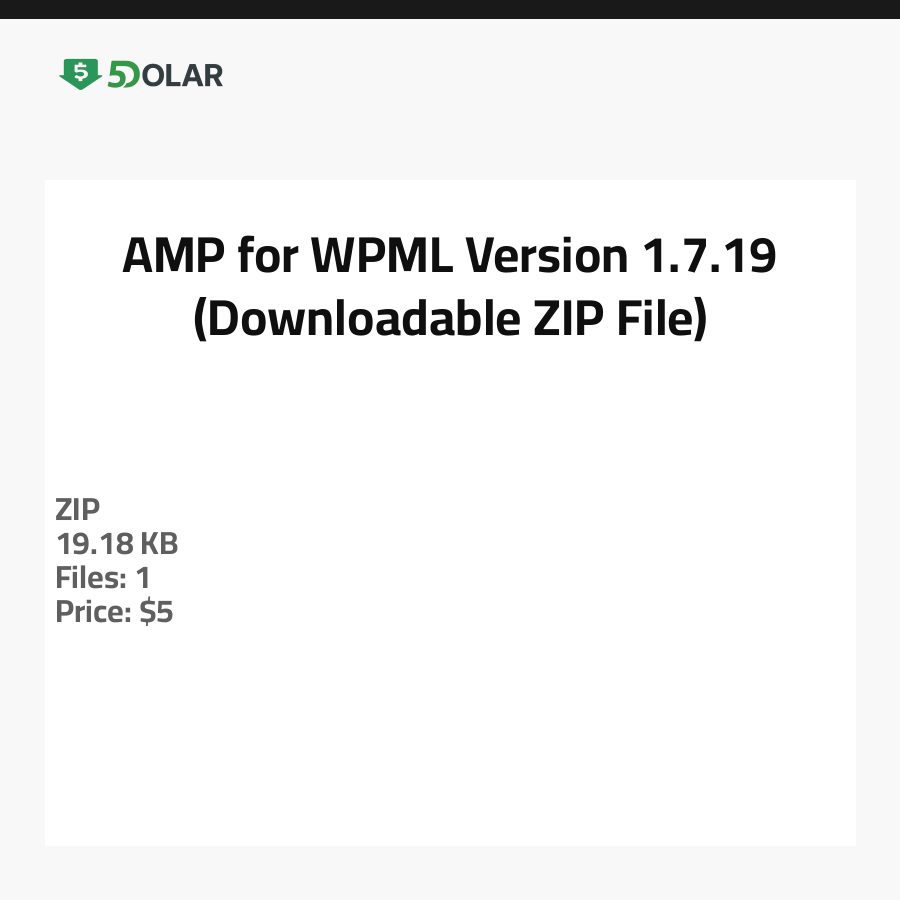Click the "$5" price value
This screenshot has width=900, height=900.
click(x=156, y=612)
